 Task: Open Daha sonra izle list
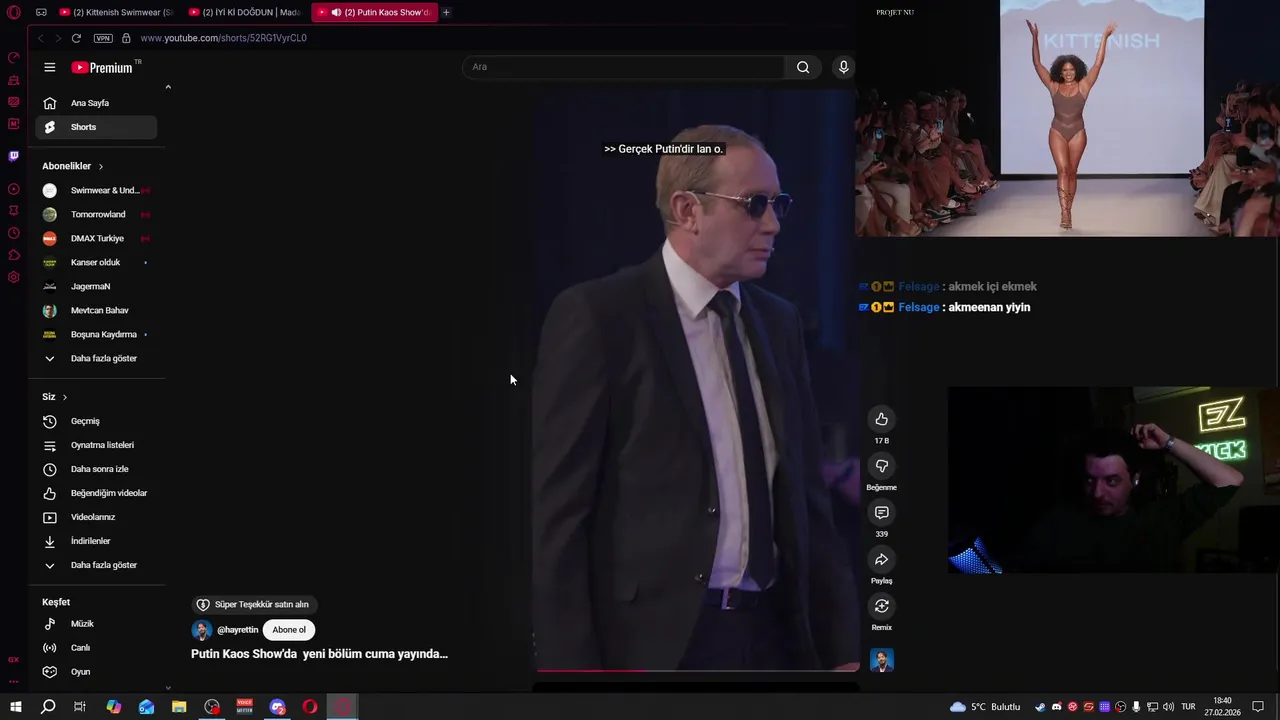tap(96, 469)
